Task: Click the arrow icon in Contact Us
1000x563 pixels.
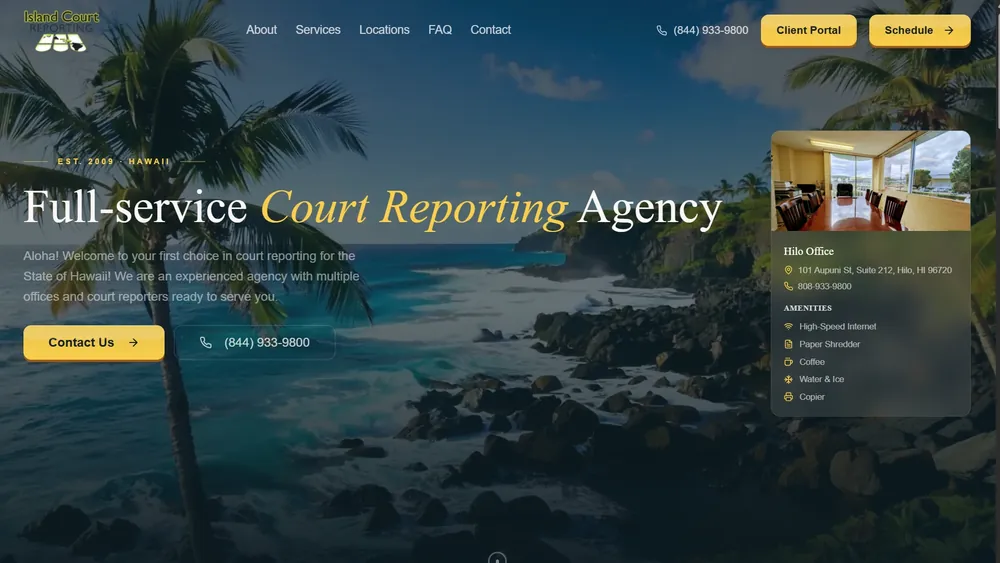Action: click(x=133, y=342)
